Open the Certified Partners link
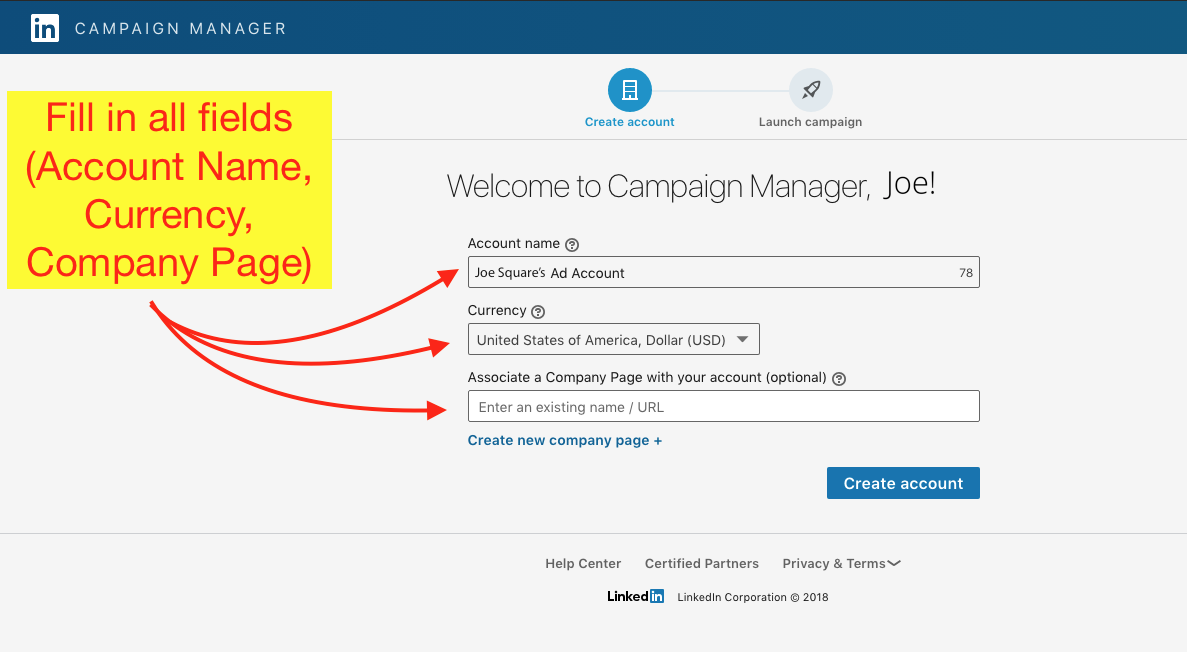The width and height of the screenshot is (1187, 652). pos(702,563)
